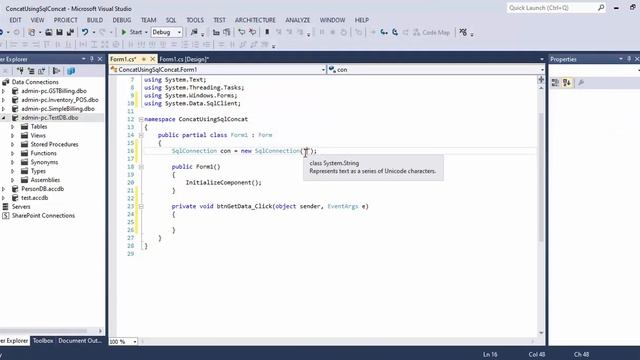Click the Comment selected lines icon
This screenshot has height=360, width=640.
[242, 32]
